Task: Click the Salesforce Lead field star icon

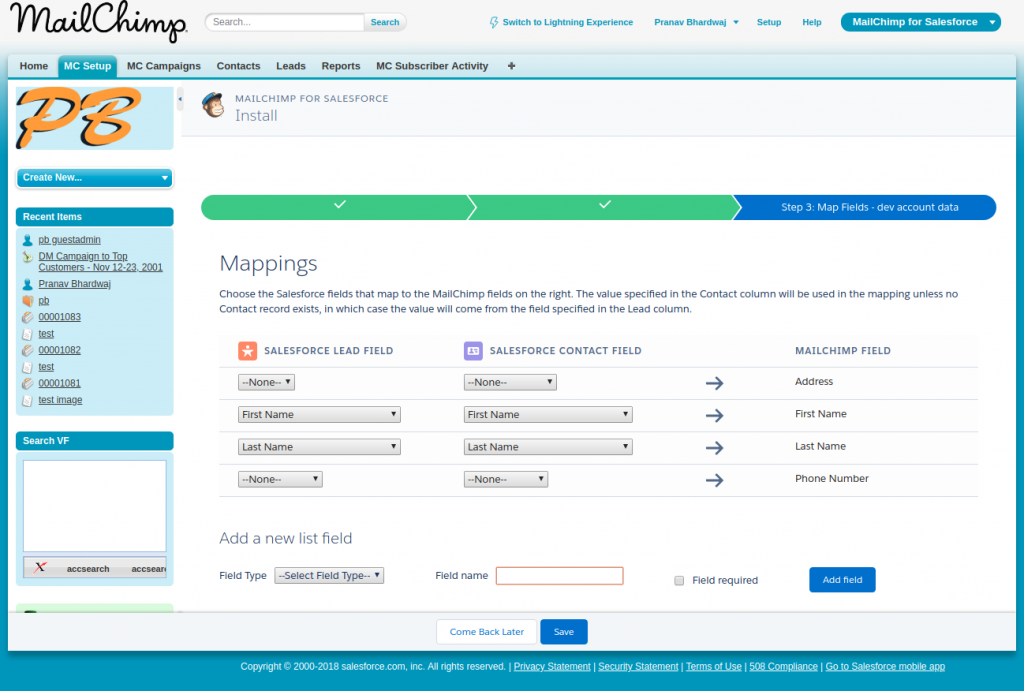Action: (248, 351)
